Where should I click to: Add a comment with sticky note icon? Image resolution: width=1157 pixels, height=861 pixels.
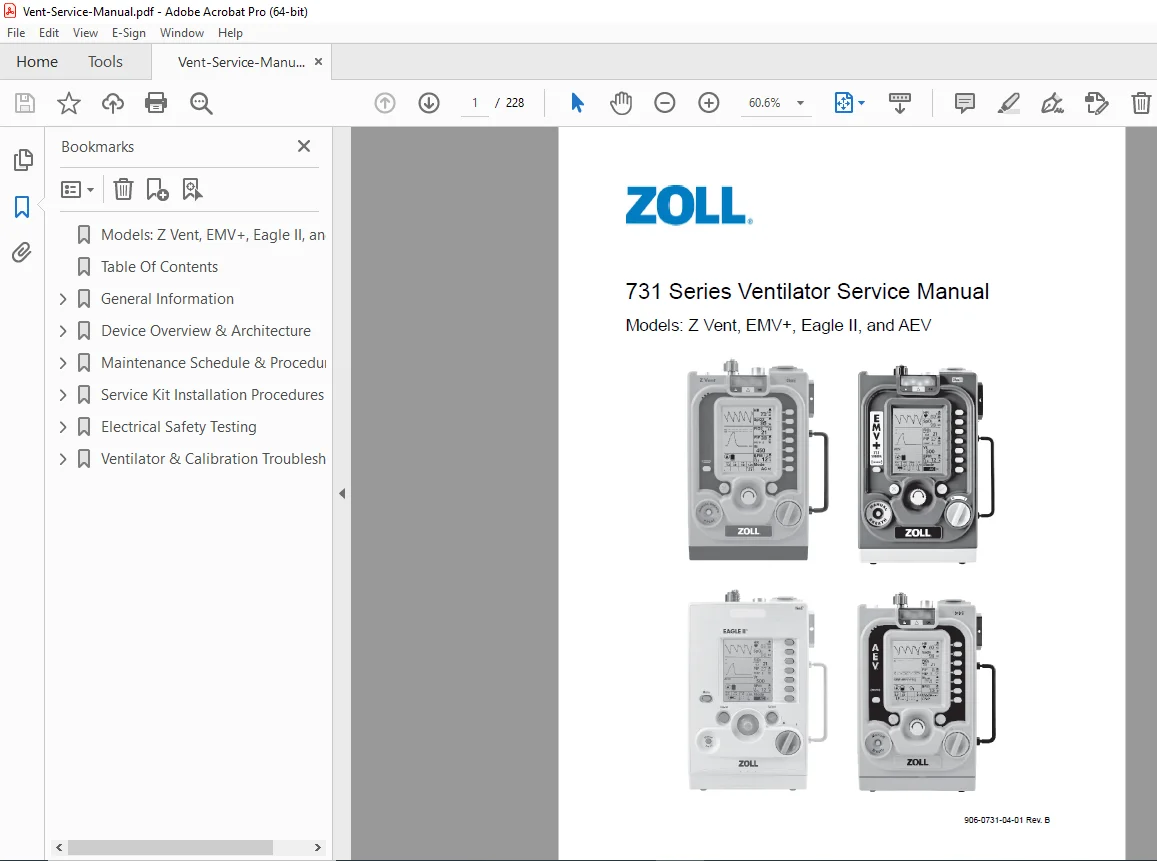point(964,103)
